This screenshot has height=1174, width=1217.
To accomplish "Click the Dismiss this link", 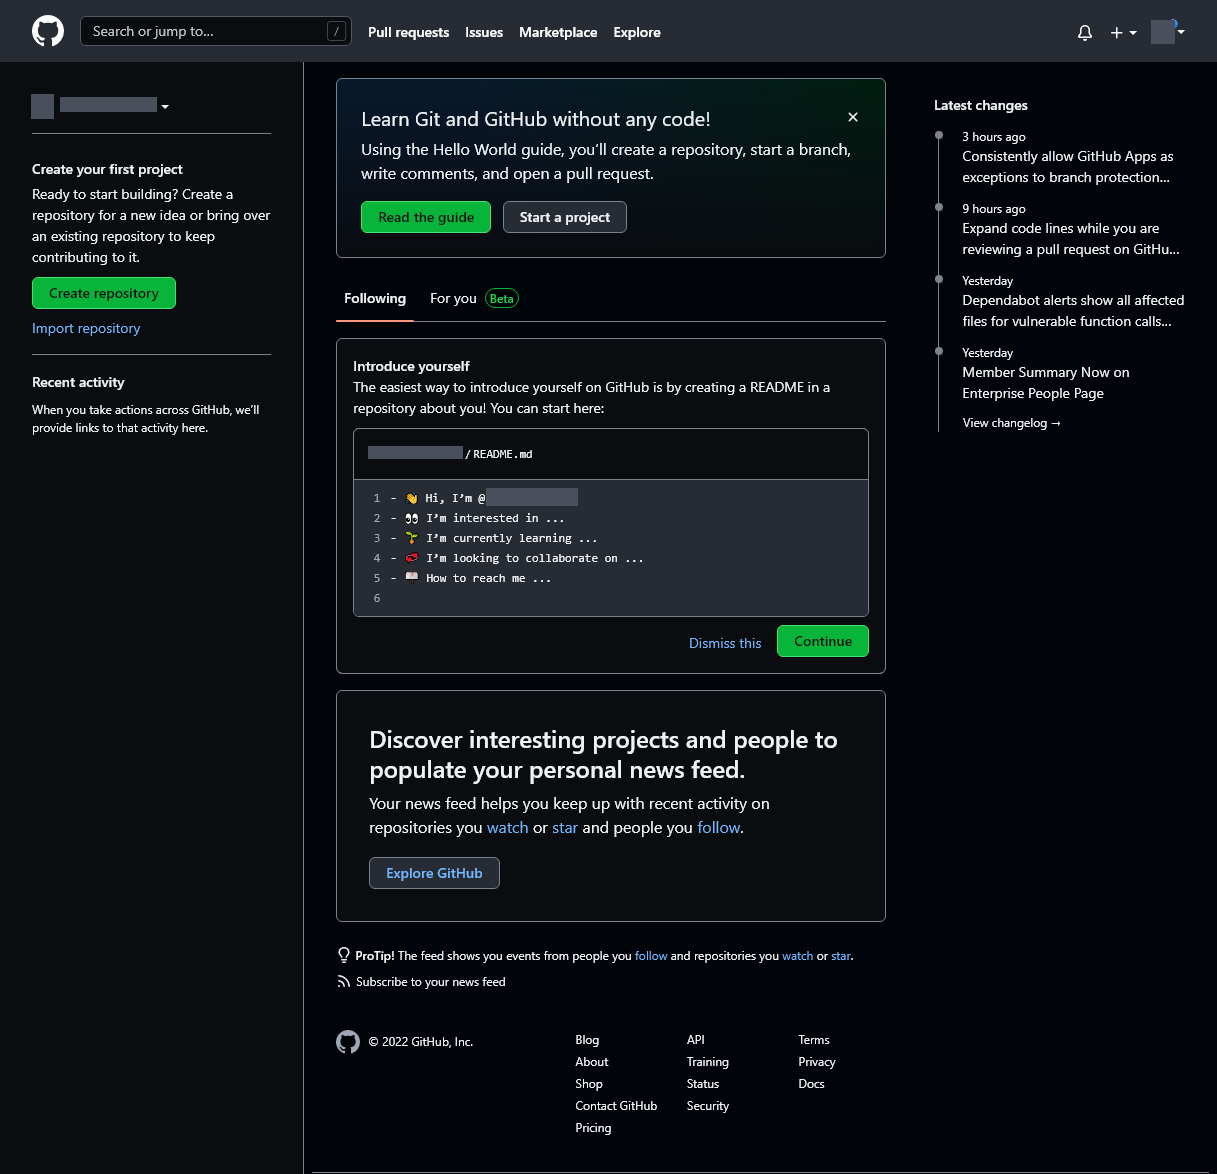I will click(x=725, y=643).
